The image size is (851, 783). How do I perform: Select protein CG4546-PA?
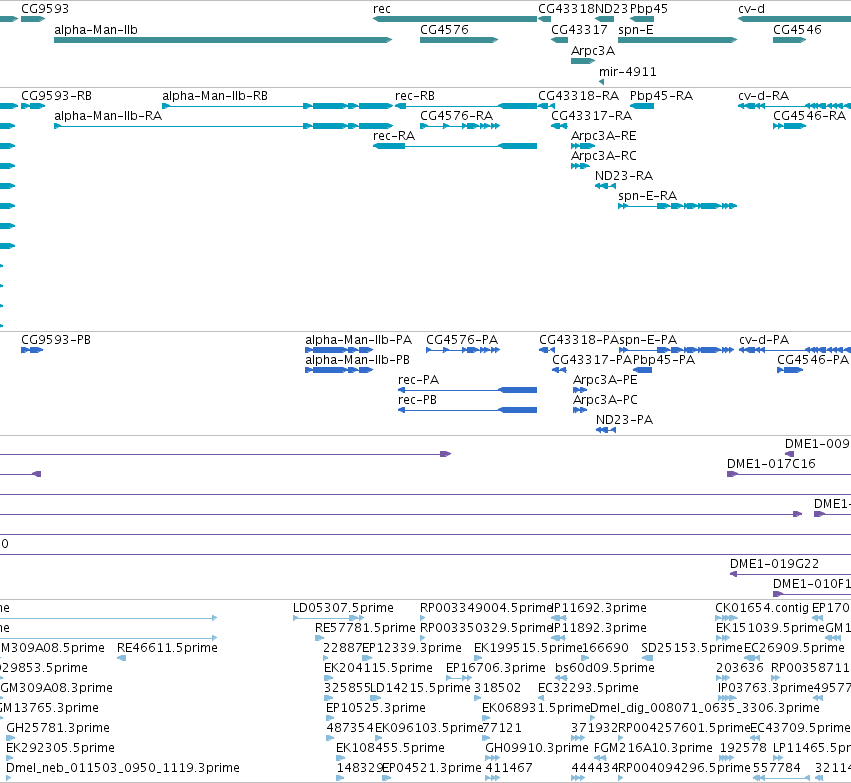tap(813, 360)
